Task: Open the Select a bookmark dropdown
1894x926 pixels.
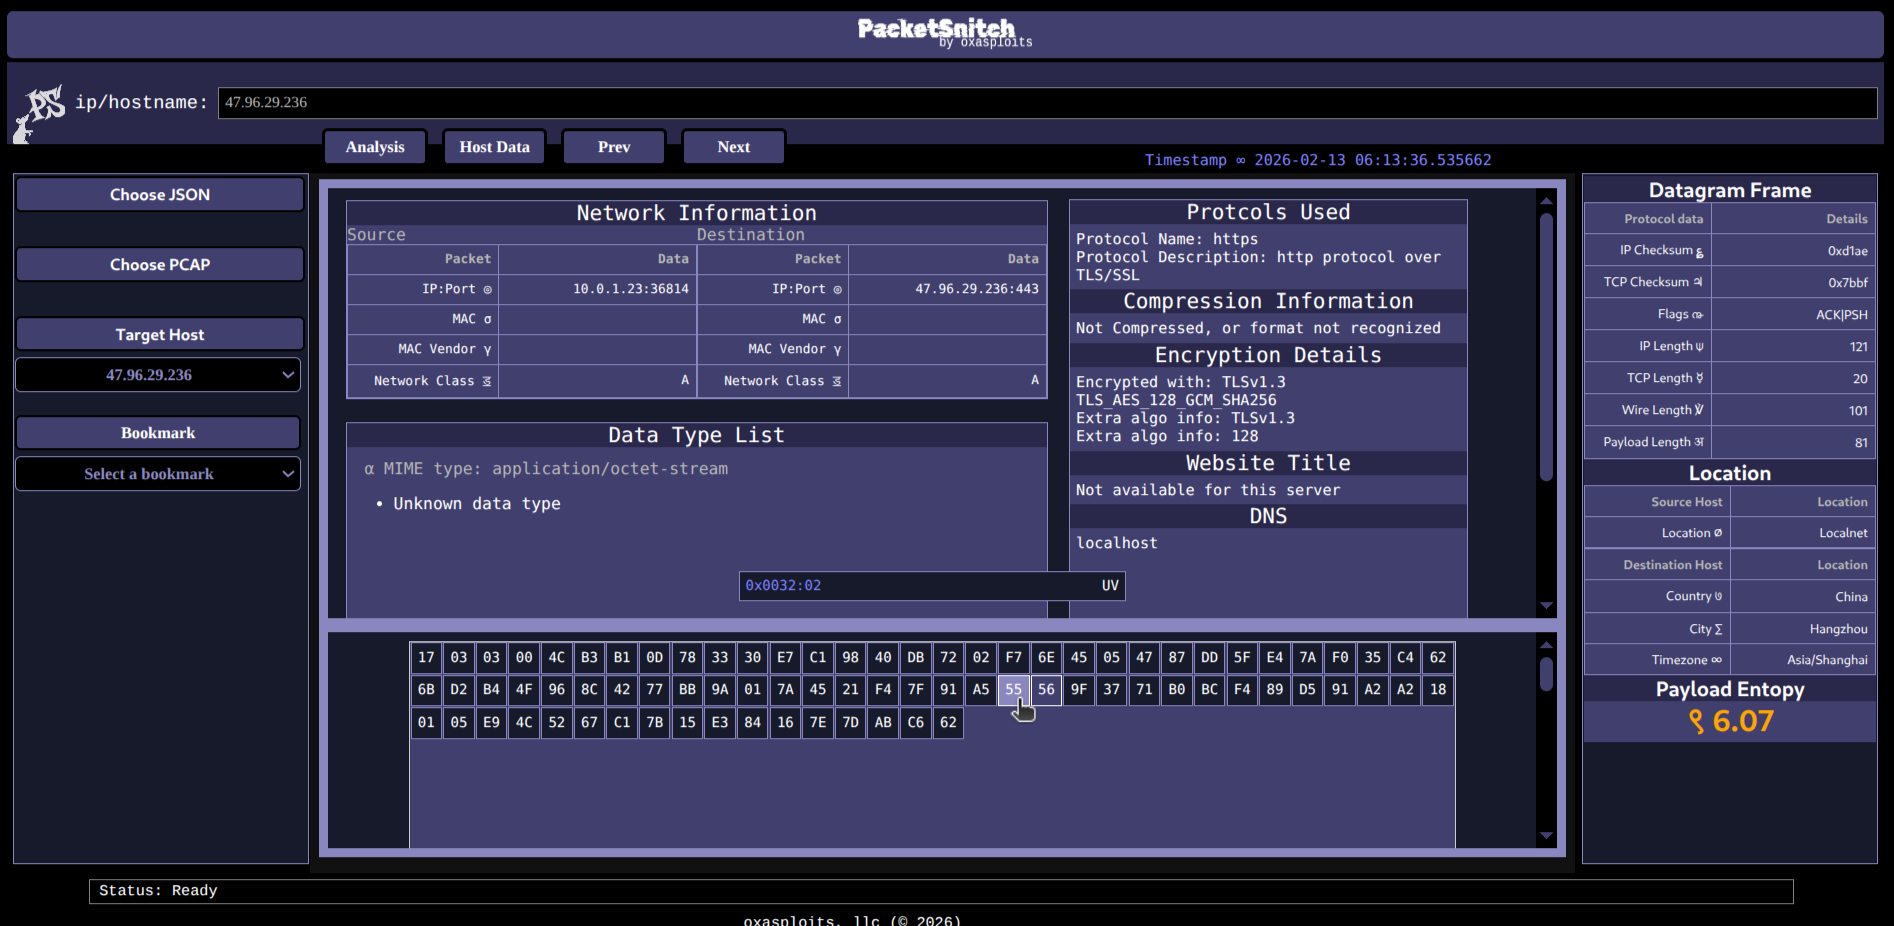Action: pos(158,473)
